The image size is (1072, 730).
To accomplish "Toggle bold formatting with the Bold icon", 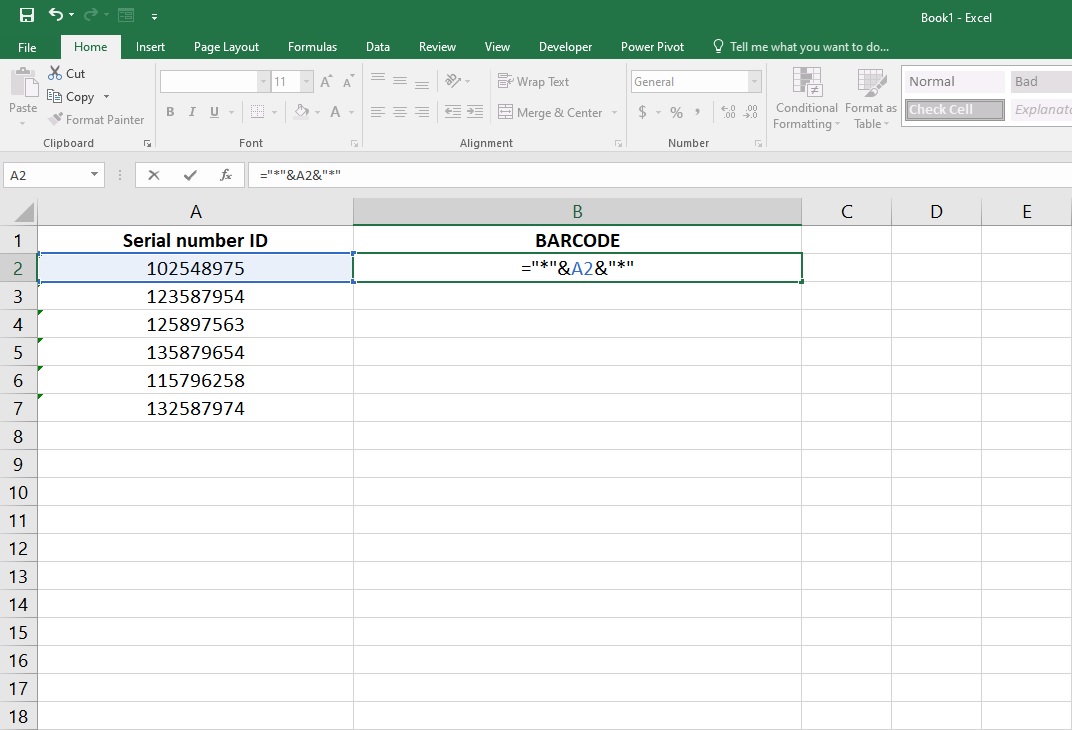I will (x=170, y=111).
